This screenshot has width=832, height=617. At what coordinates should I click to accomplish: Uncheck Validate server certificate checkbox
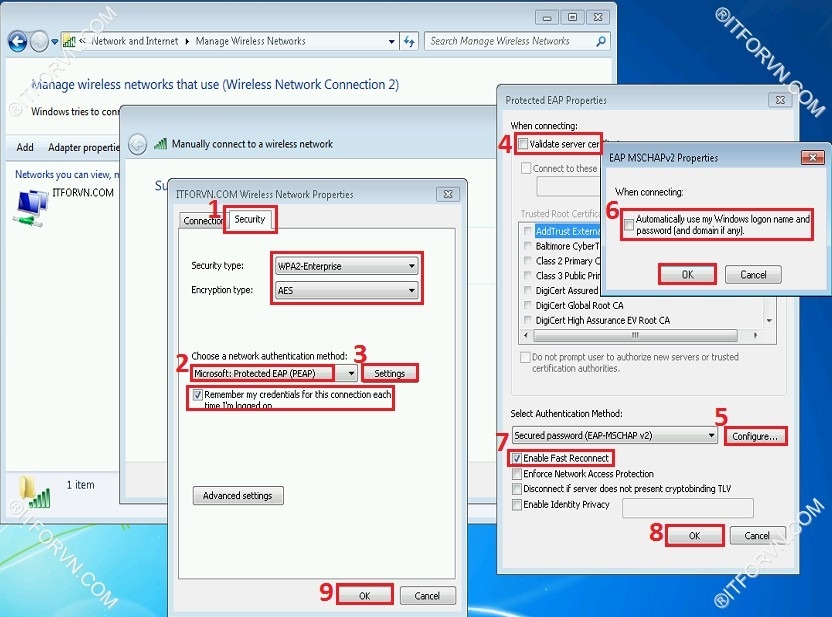pos(522,145)
